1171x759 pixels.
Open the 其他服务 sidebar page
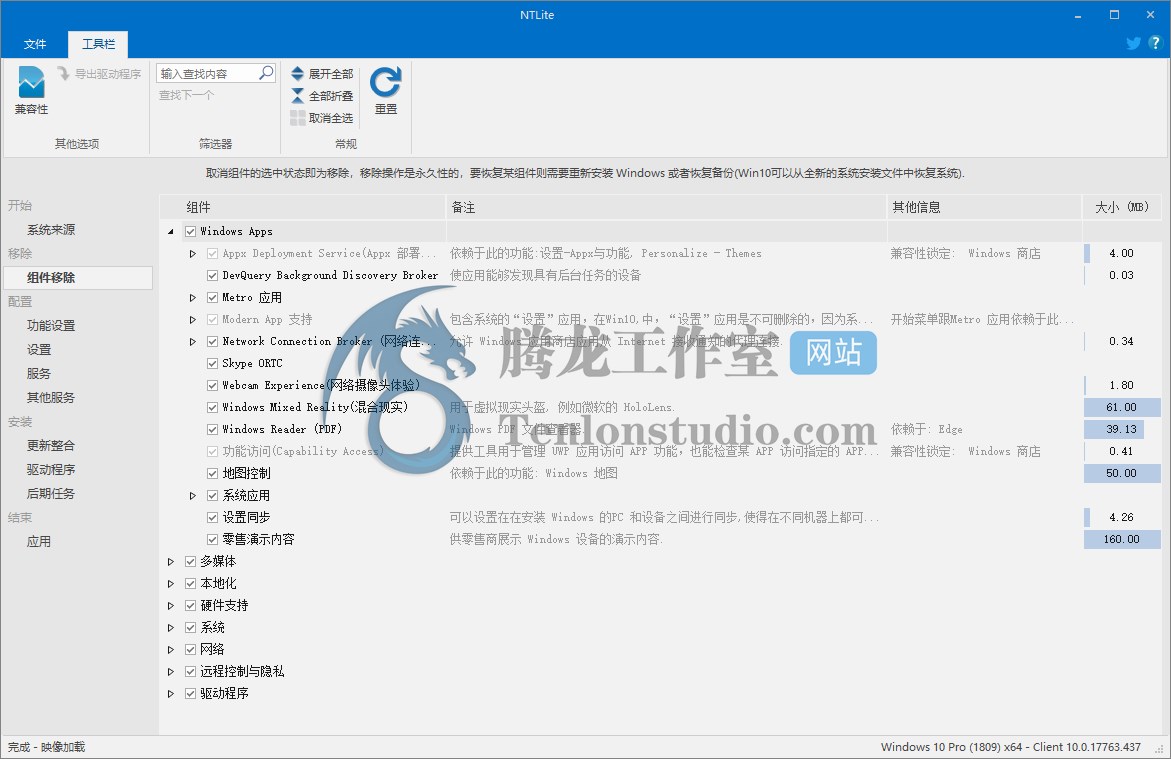click(x=51, y=397)
